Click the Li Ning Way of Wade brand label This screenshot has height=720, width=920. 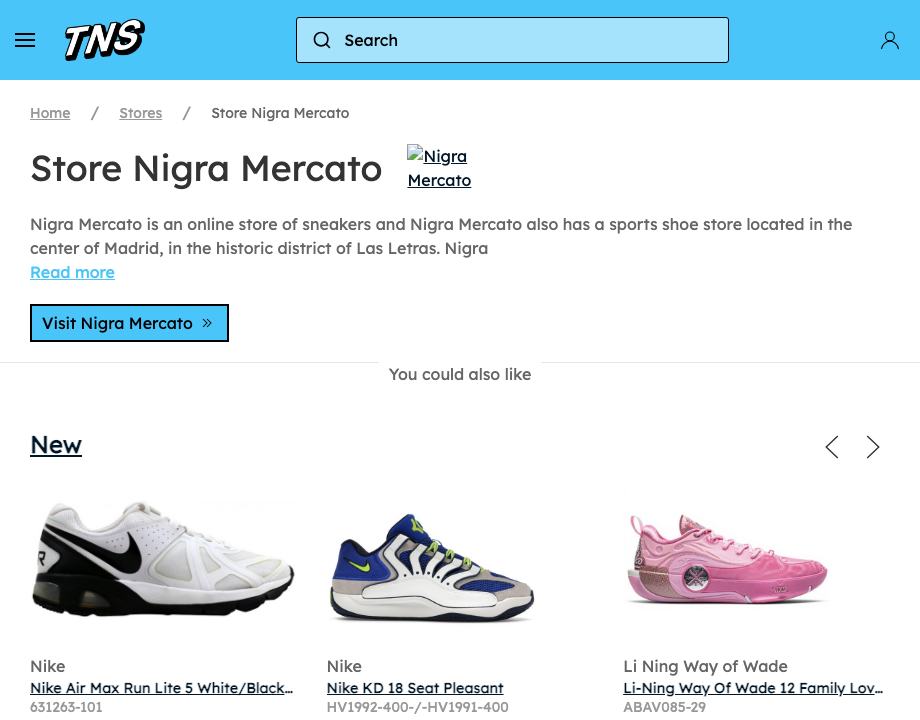click(705, 666)
